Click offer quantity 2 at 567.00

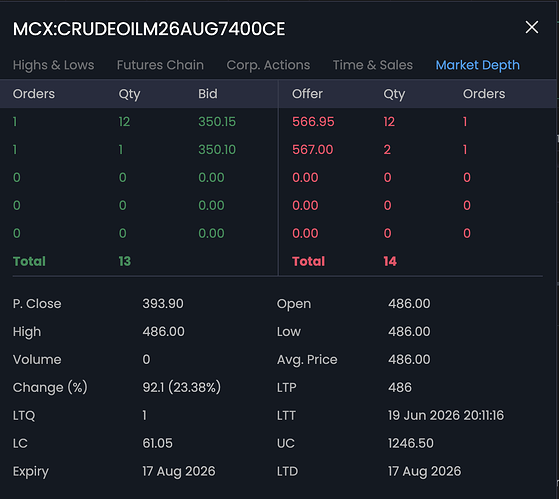tap(387, 149)
